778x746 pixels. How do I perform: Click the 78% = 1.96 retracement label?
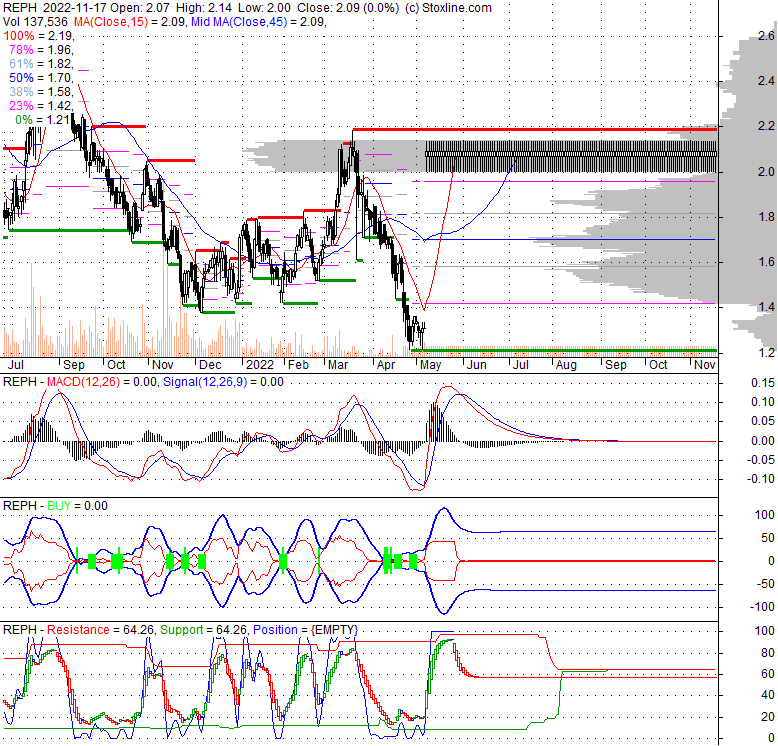41,50
